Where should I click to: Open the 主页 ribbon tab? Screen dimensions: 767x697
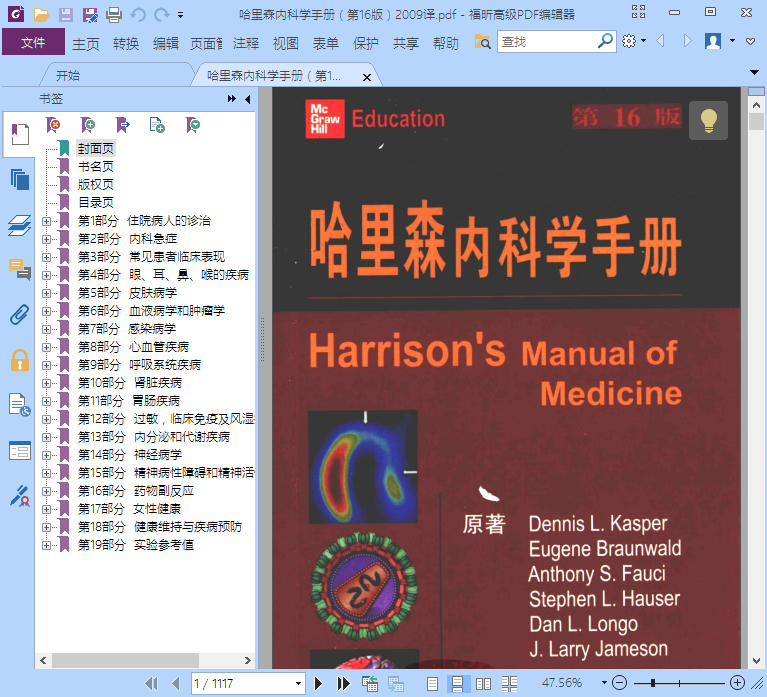tap(86, 44)
